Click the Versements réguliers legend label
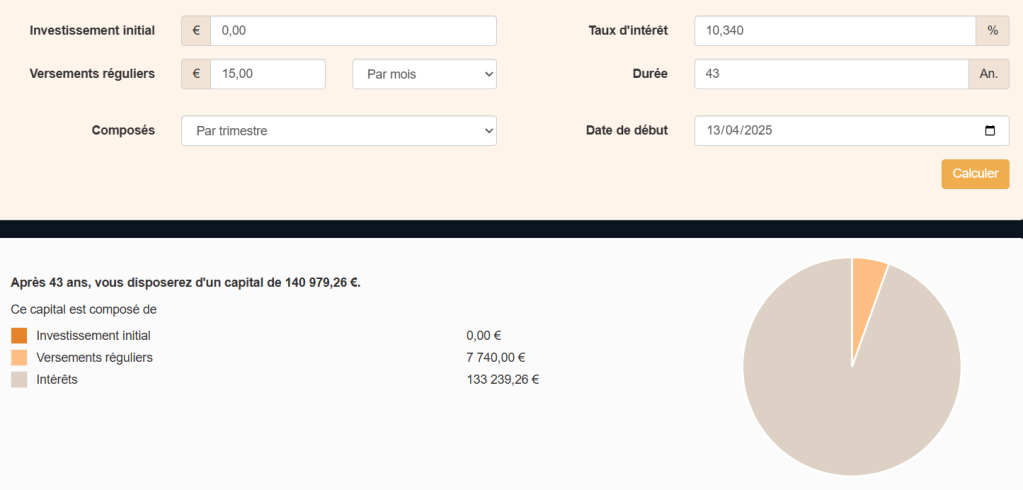 [94, 358]
